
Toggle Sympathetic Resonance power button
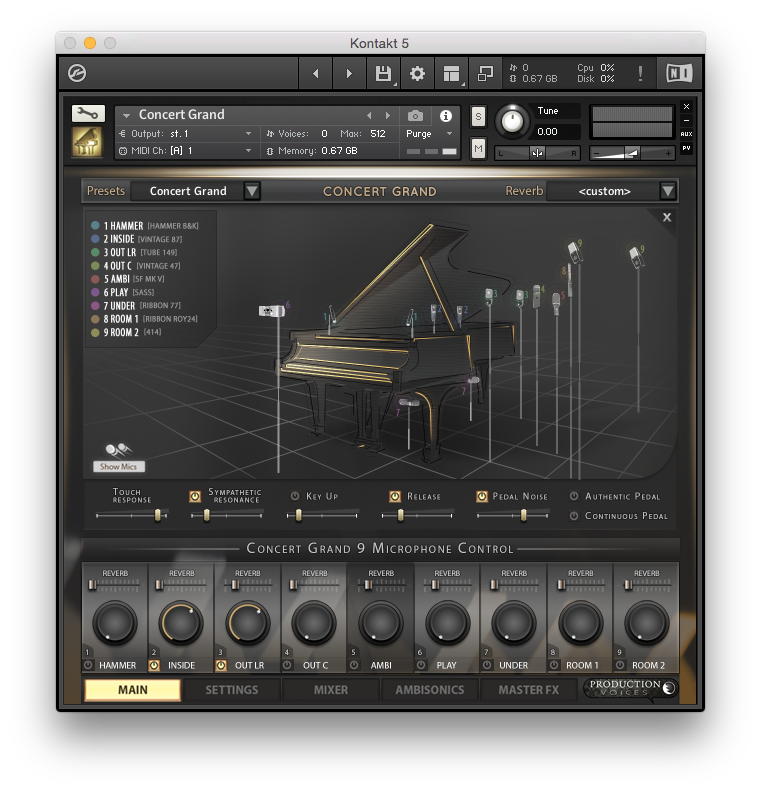click(195, 497)
